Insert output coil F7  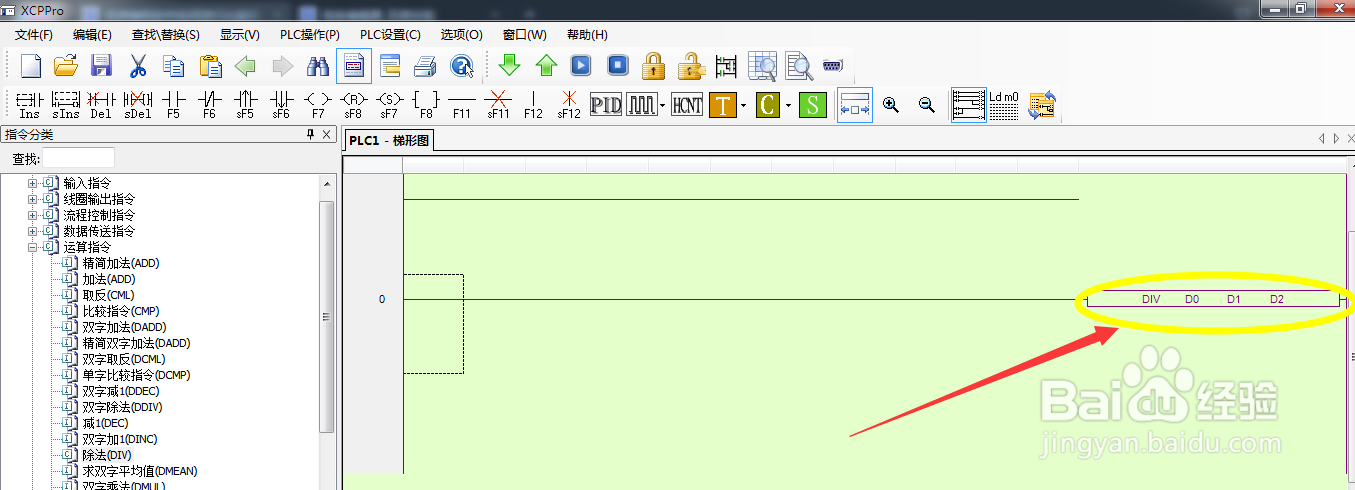tap(318, 104)
